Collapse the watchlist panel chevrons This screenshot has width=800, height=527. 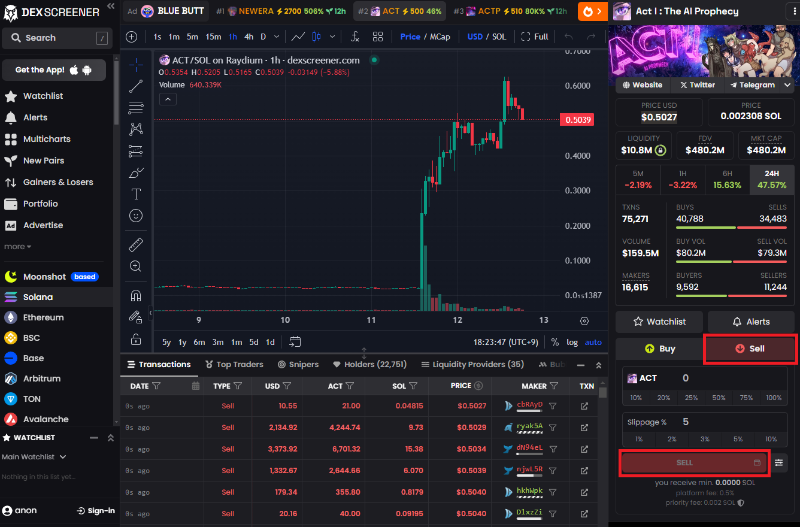coord(111,438)
